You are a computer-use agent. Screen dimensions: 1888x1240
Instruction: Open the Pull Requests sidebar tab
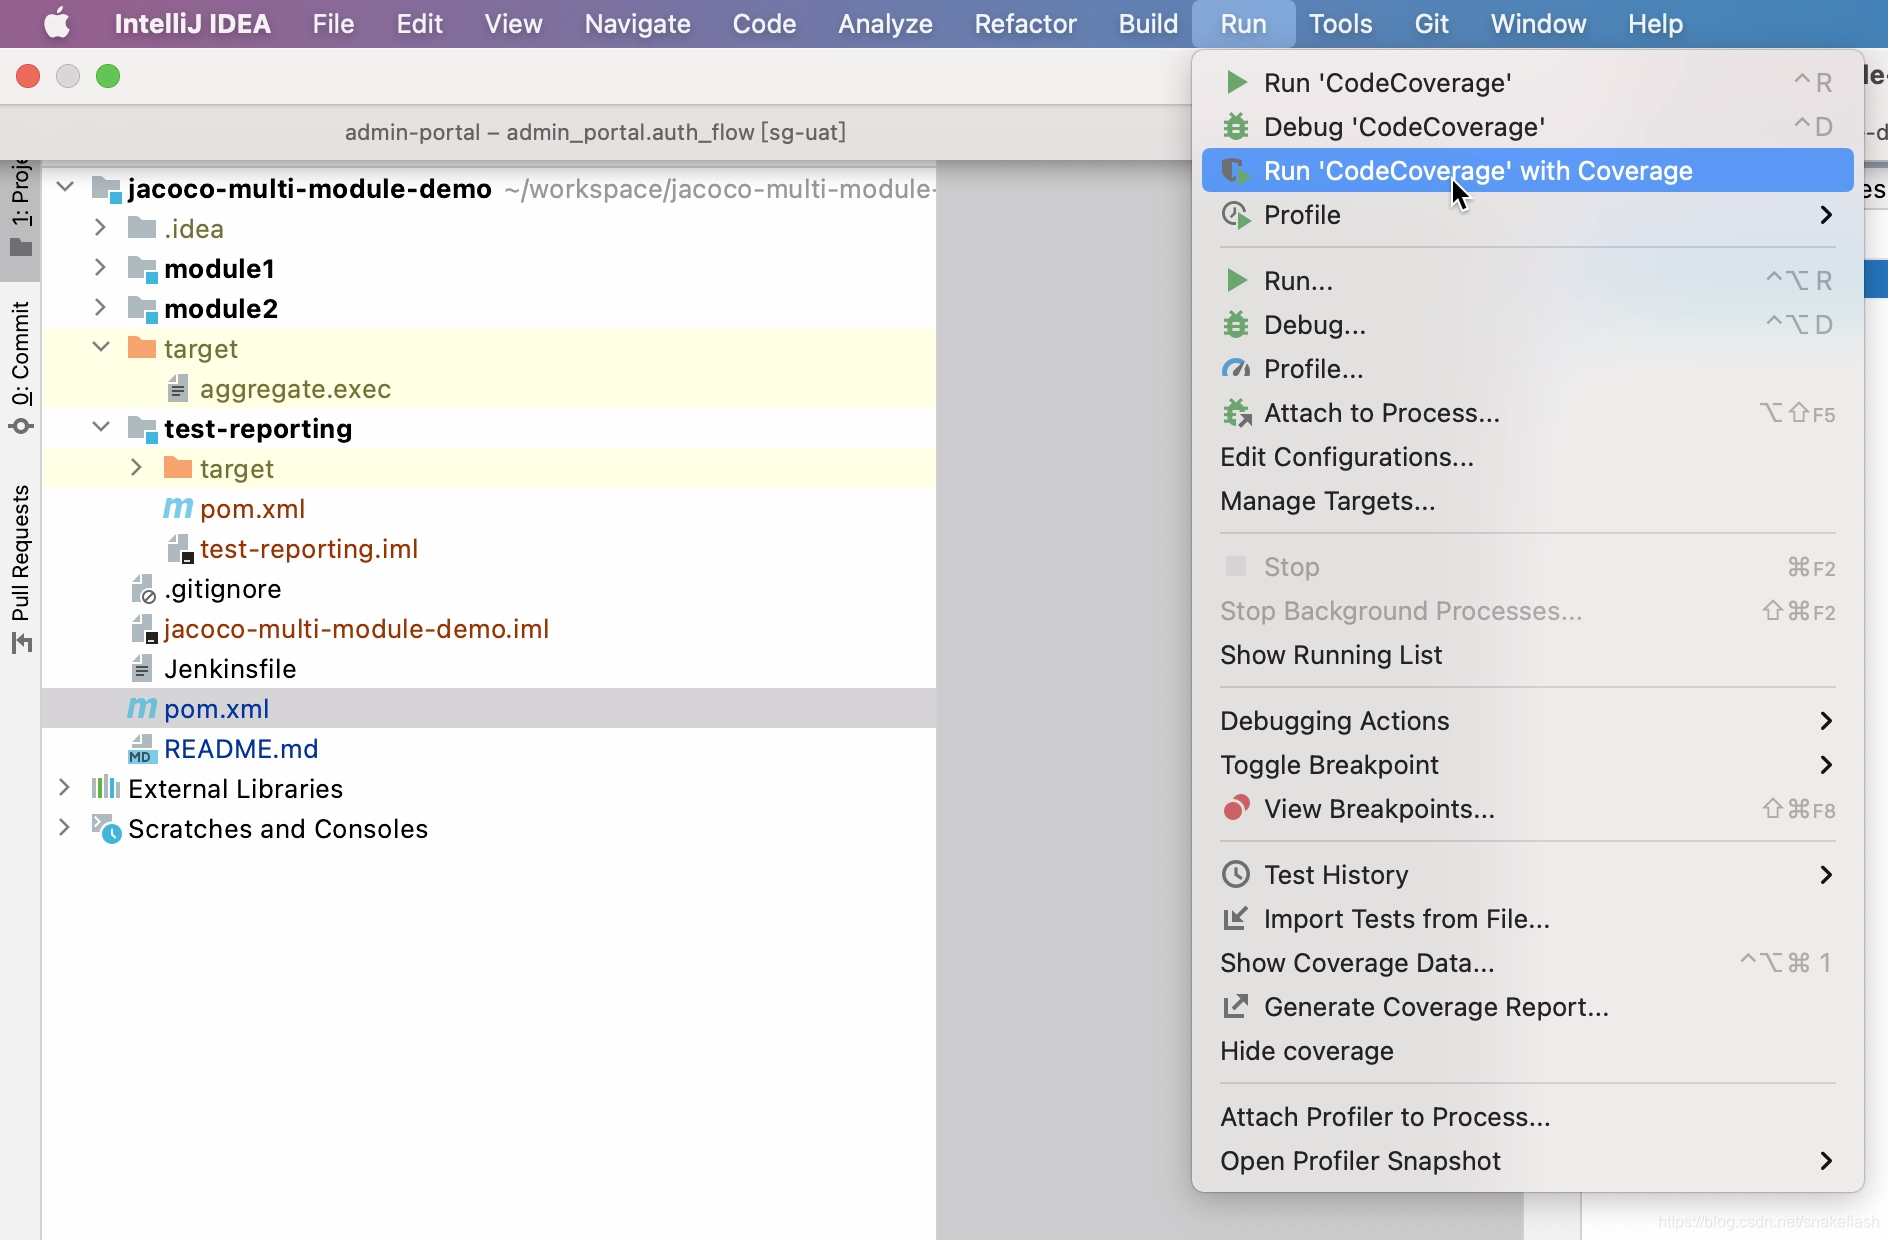[21, 568]
